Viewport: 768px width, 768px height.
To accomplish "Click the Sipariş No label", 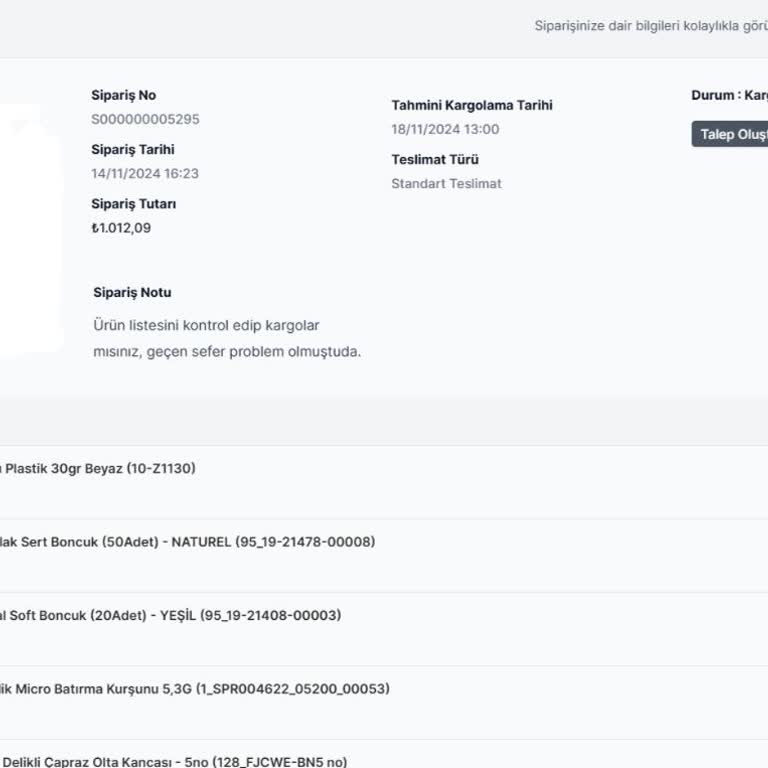I will [123, 95].
